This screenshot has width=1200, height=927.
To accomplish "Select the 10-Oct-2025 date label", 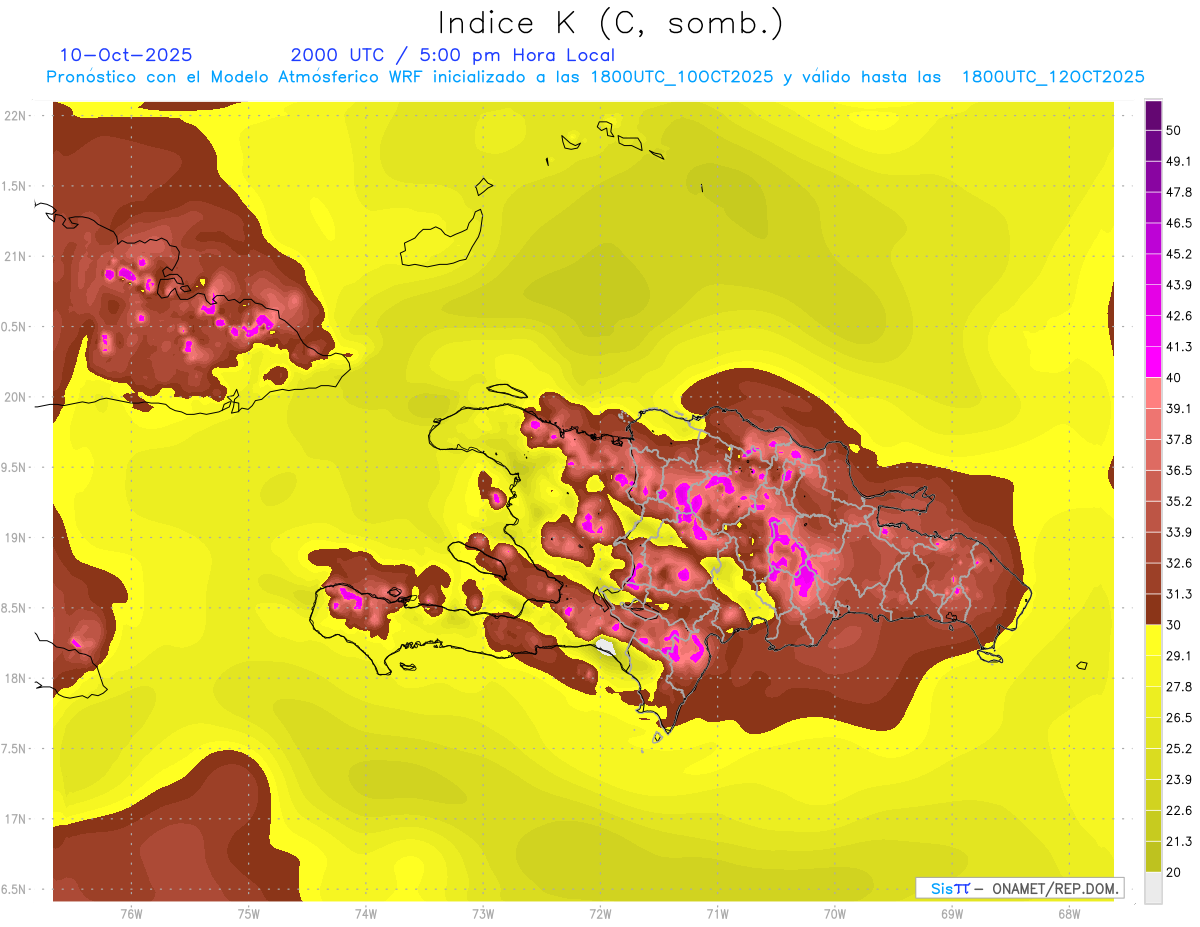I will tap(126, 55).
